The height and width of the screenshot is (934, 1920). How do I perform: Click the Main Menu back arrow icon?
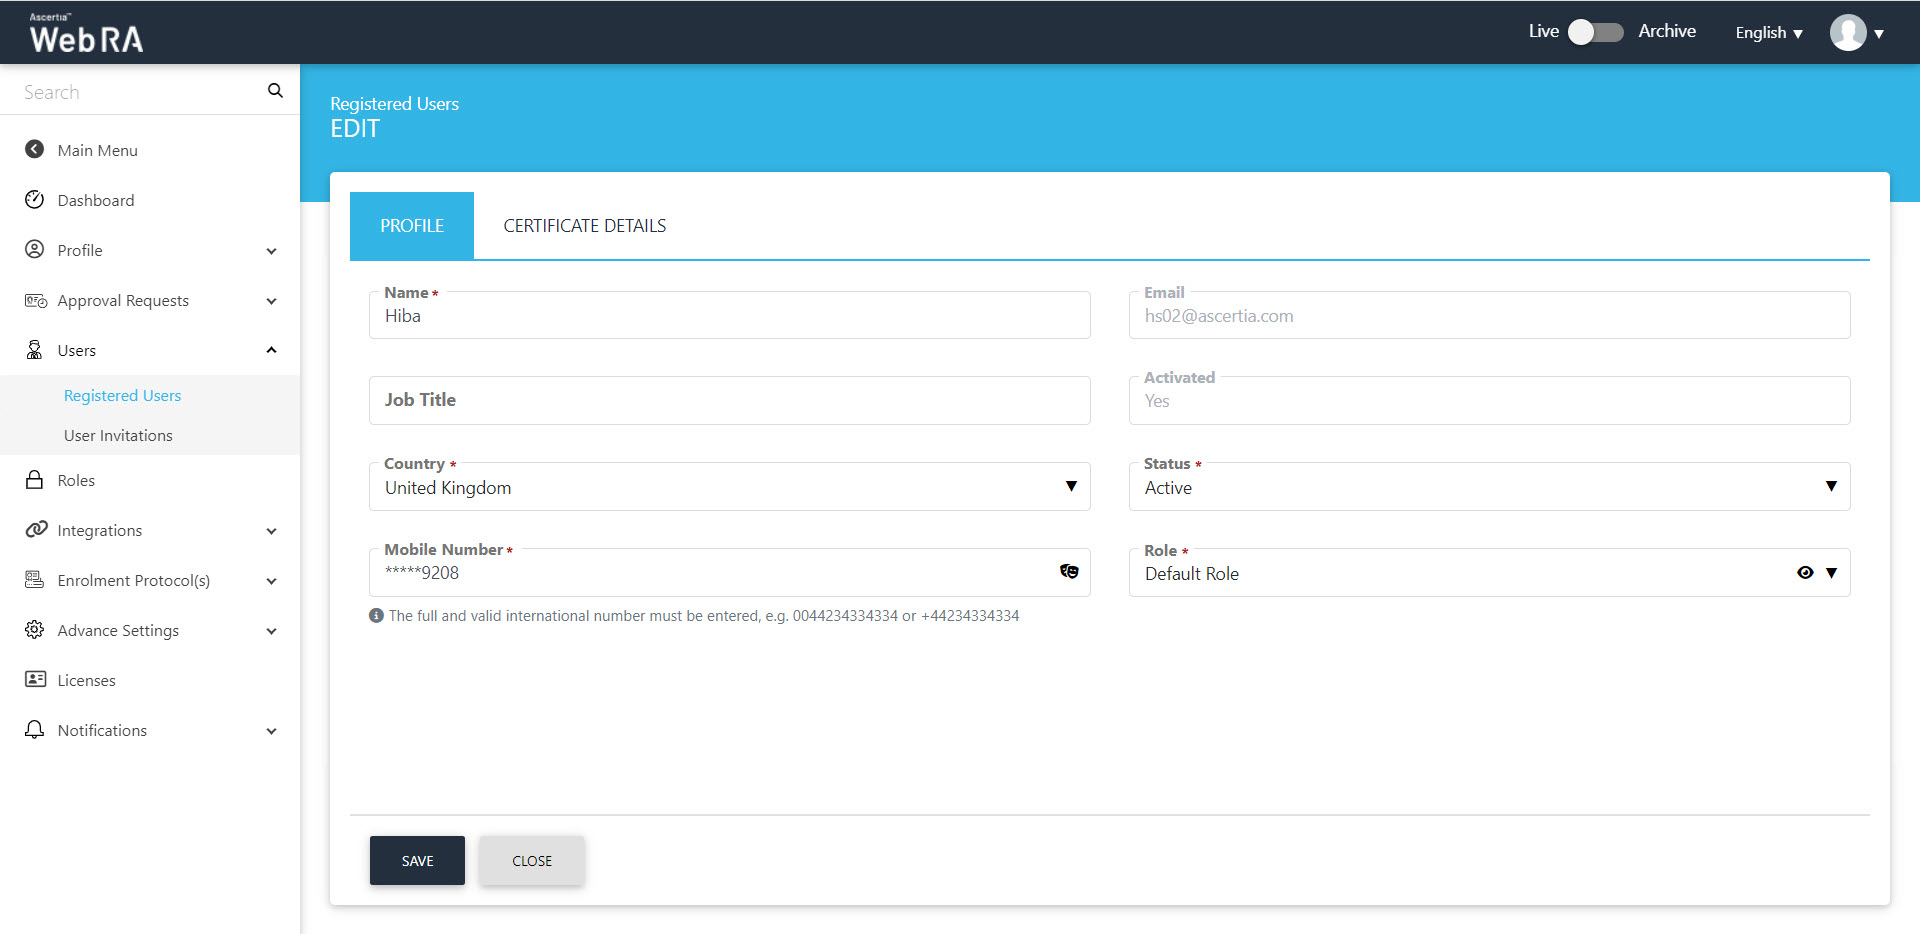coord(35,149)
